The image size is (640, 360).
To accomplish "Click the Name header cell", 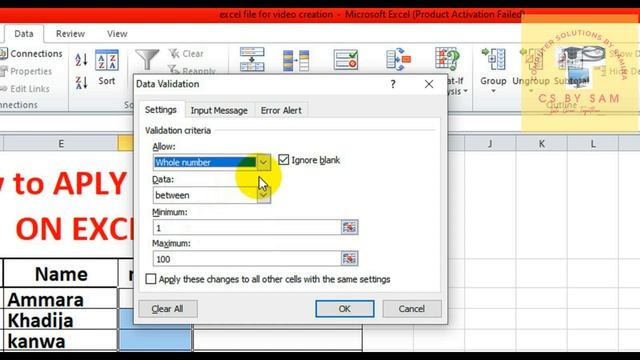I will pos(61,274).
